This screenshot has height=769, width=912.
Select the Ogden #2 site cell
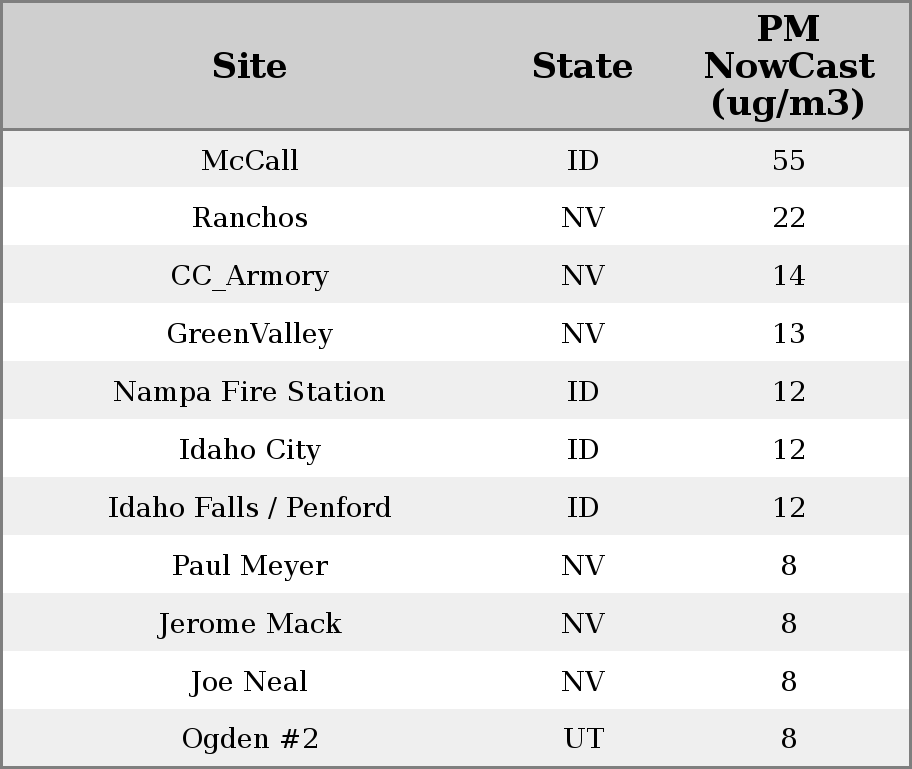pyautogui.click(x=249, y=740)
